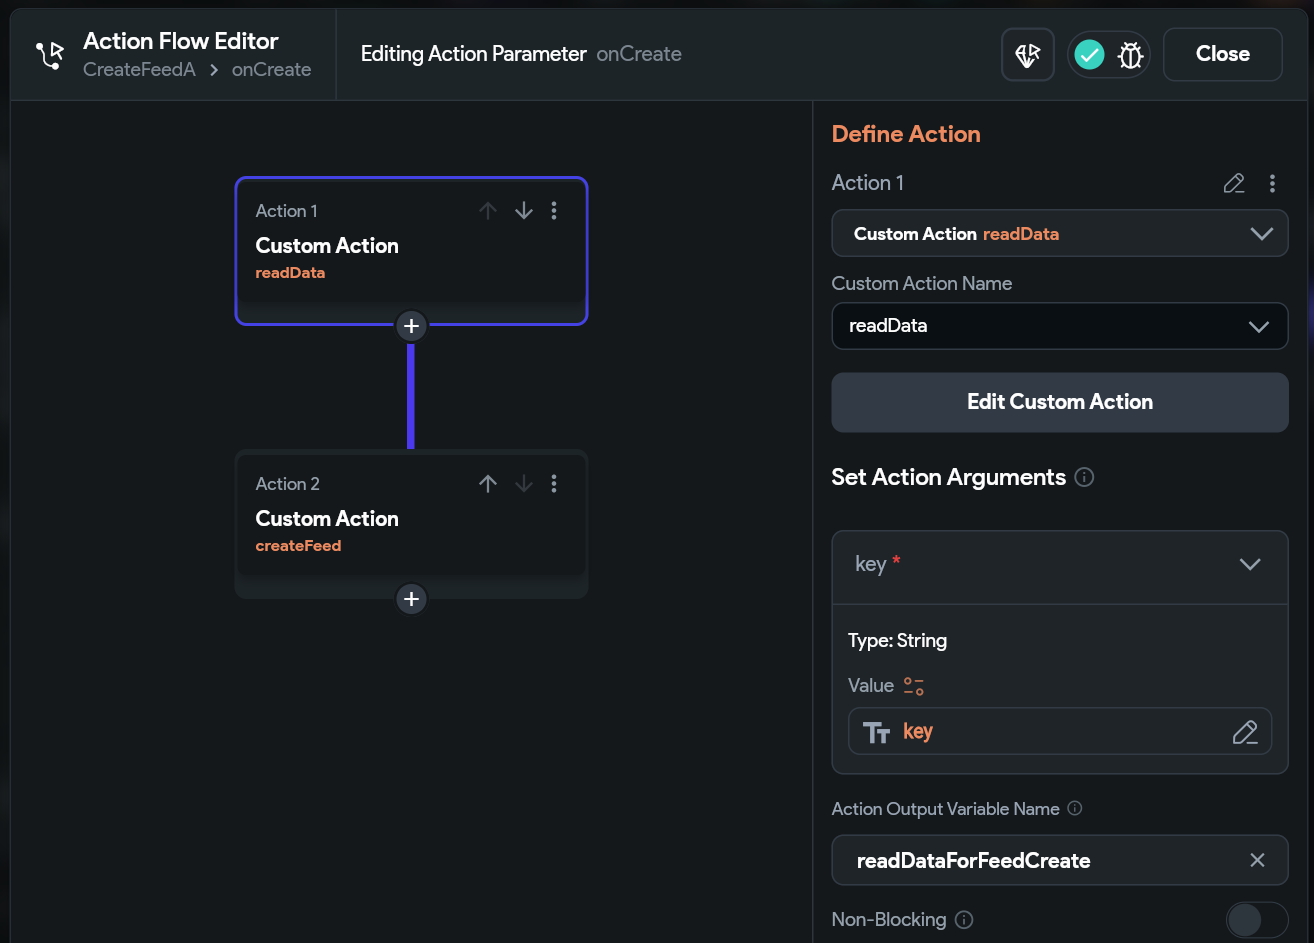Add action below Action 2 plus button
Screen dimensions: 1314x943
coord(411,599)
